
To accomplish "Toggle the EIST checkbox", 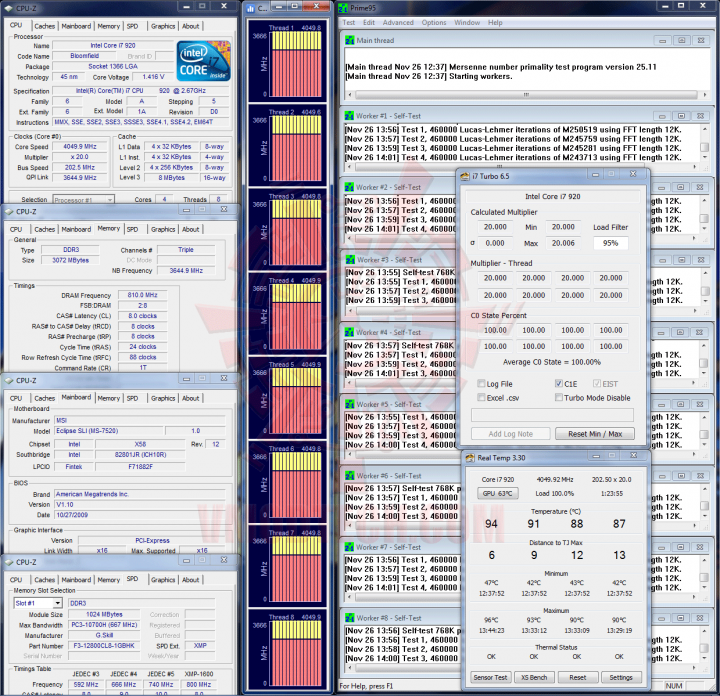I will [x=597, y=383].
